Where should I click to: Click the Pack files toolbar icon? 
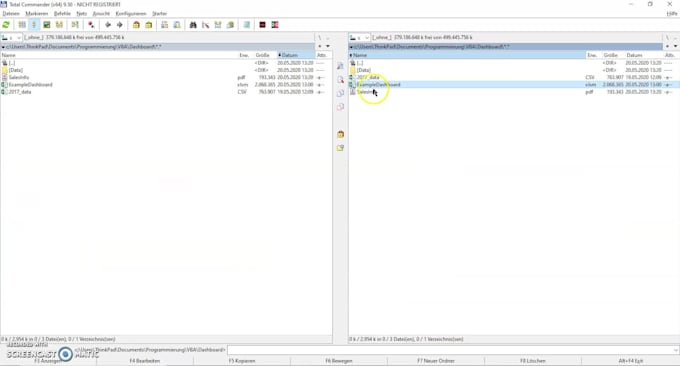(x=136, y=25)
